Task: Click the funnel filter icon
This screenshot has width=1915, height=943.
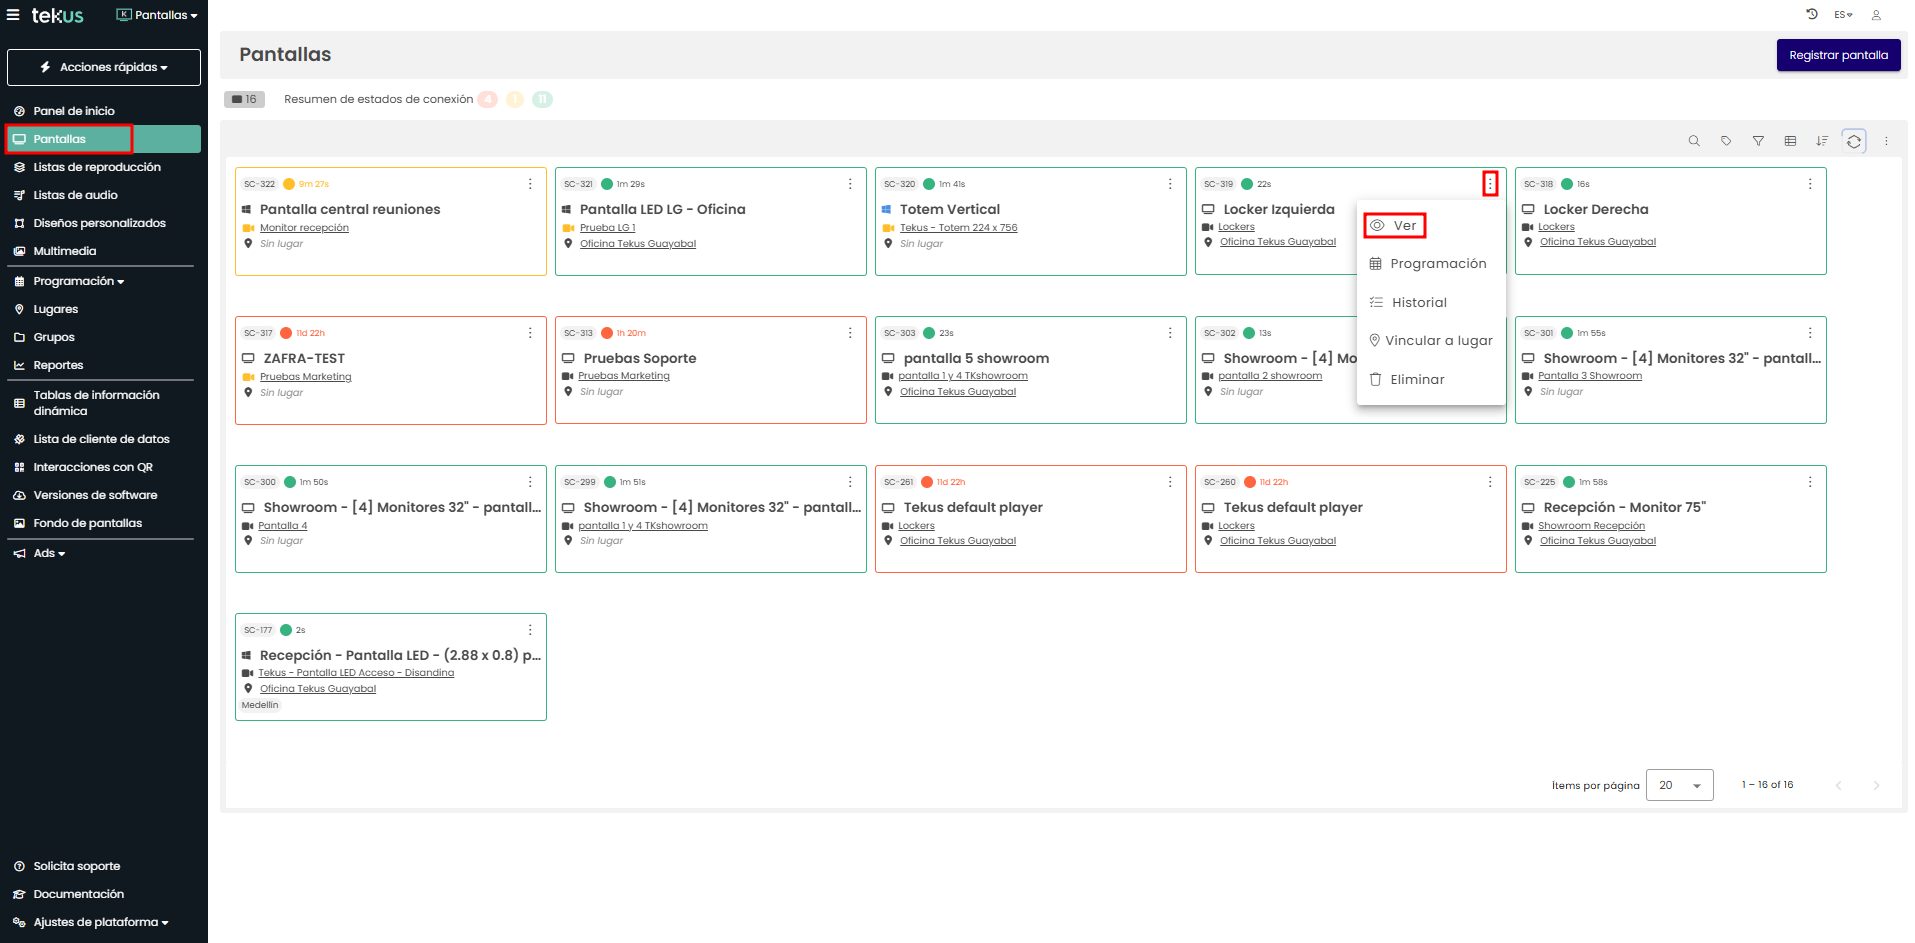Action: [x=1758, y=141]
